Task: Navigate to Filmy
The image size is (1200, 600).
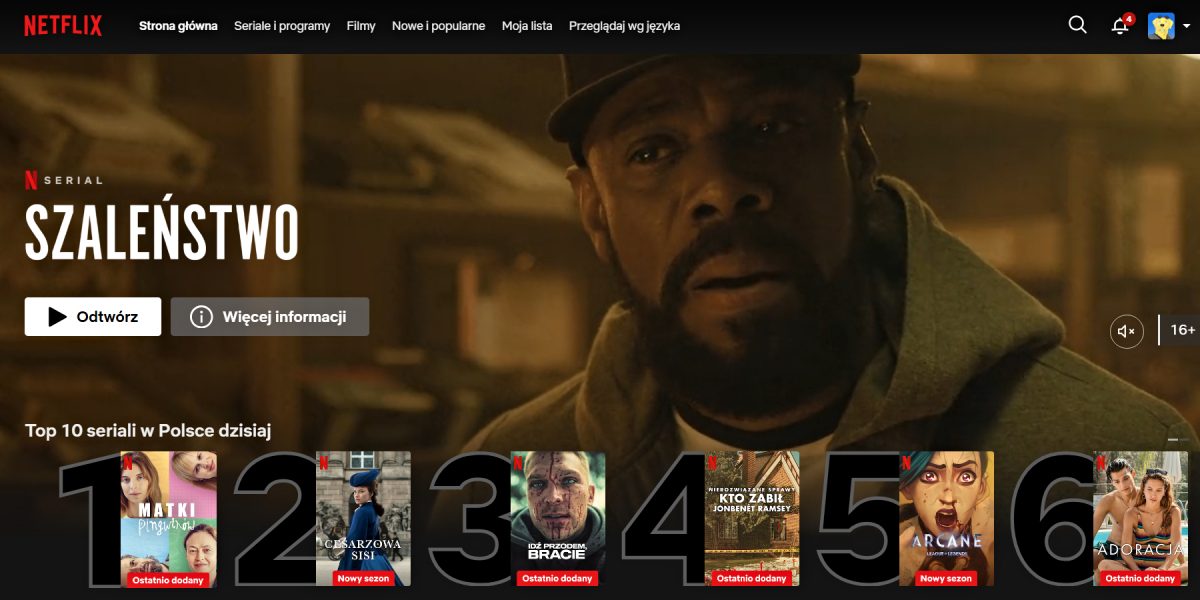Action: (361, 26)
